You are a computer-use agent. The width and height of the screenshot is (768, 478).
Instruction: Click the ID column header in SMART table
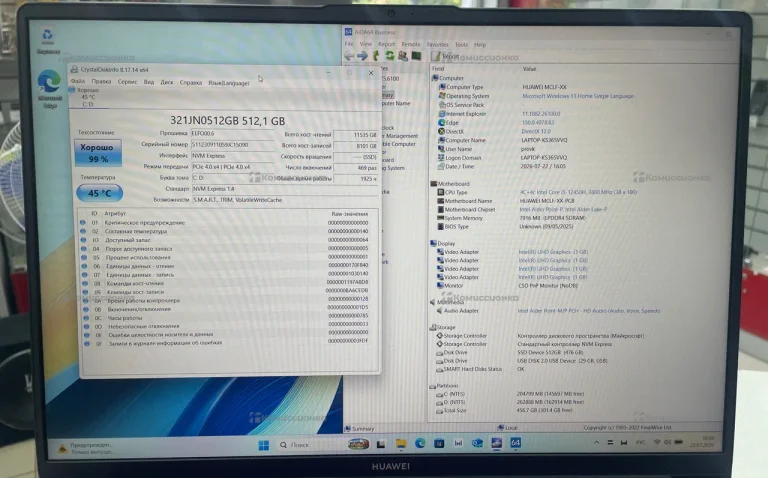[x=95, y=214]
